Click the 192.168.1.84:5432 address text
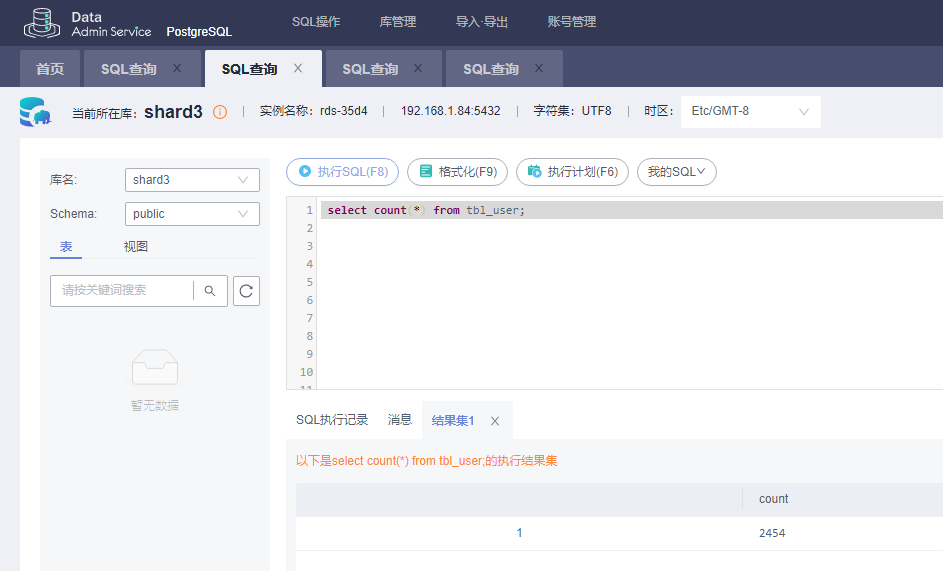This screenshot has width=943, height=571. point(450,111)
